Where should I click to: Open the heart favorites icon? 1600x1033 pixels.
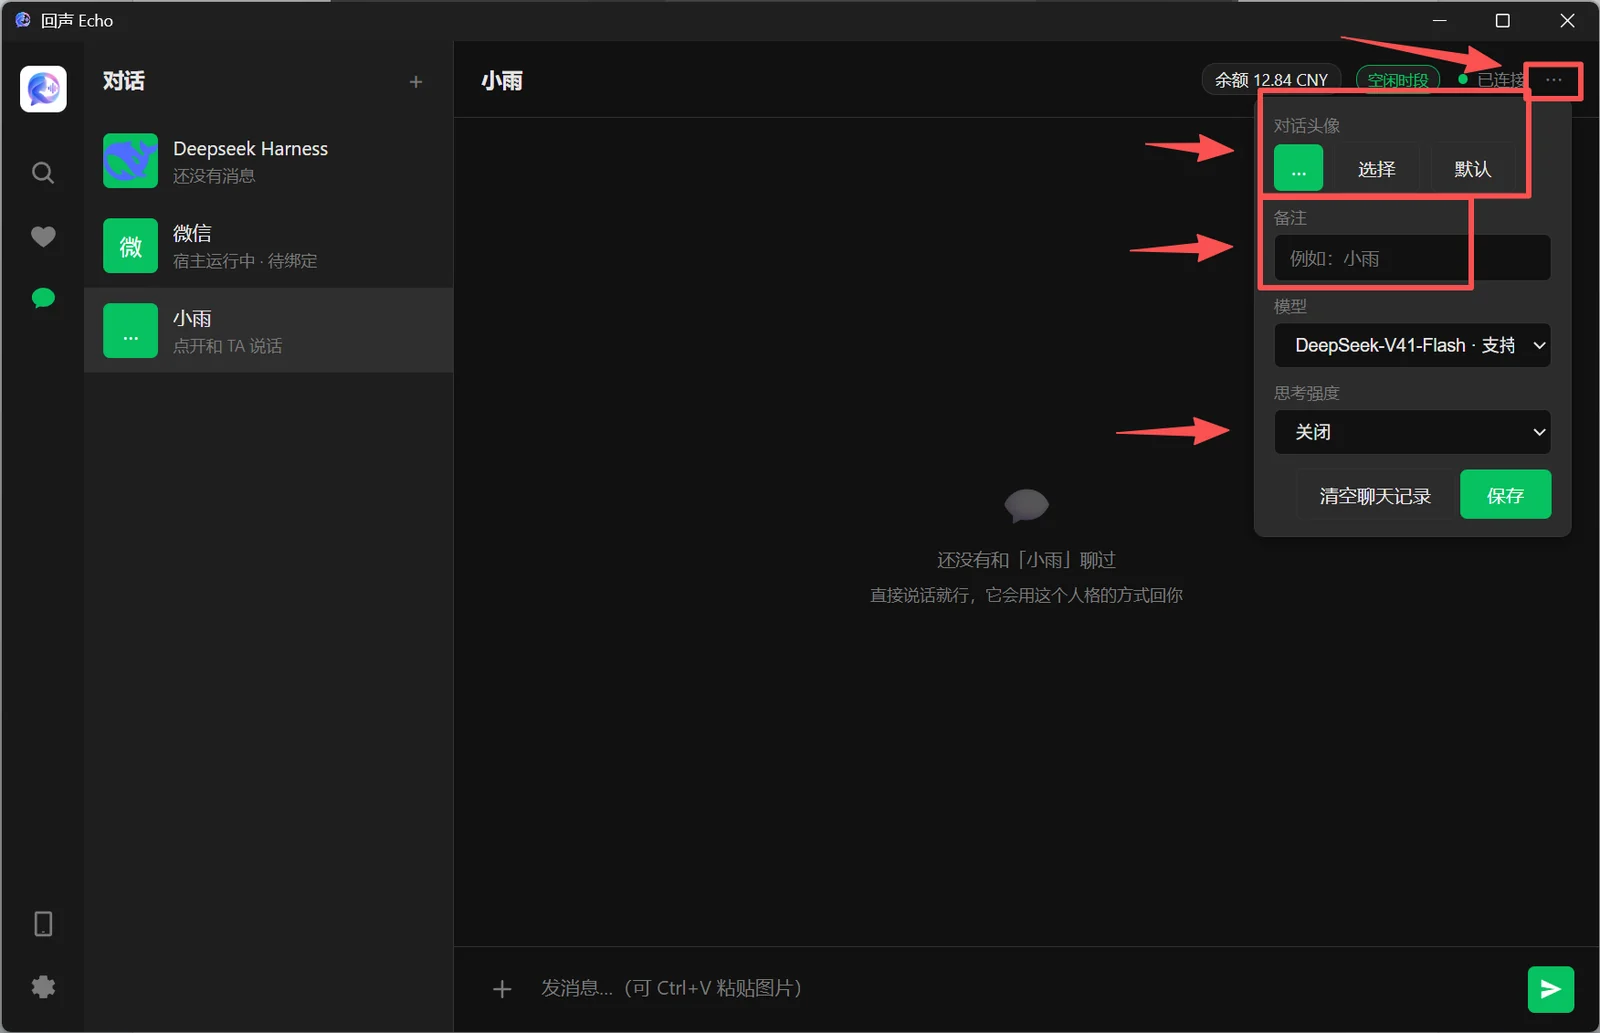pyautogui.click(x=43, y=236)
